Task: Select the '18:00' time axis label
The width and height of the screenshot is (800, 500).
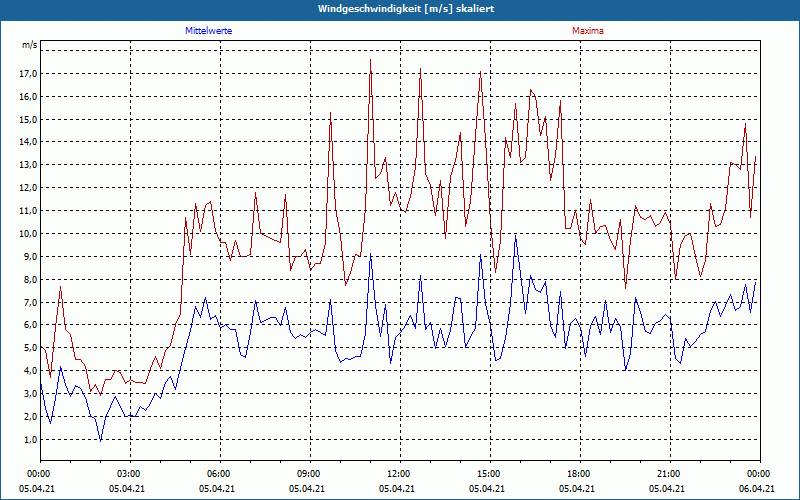Action: (x=578, y=474)
